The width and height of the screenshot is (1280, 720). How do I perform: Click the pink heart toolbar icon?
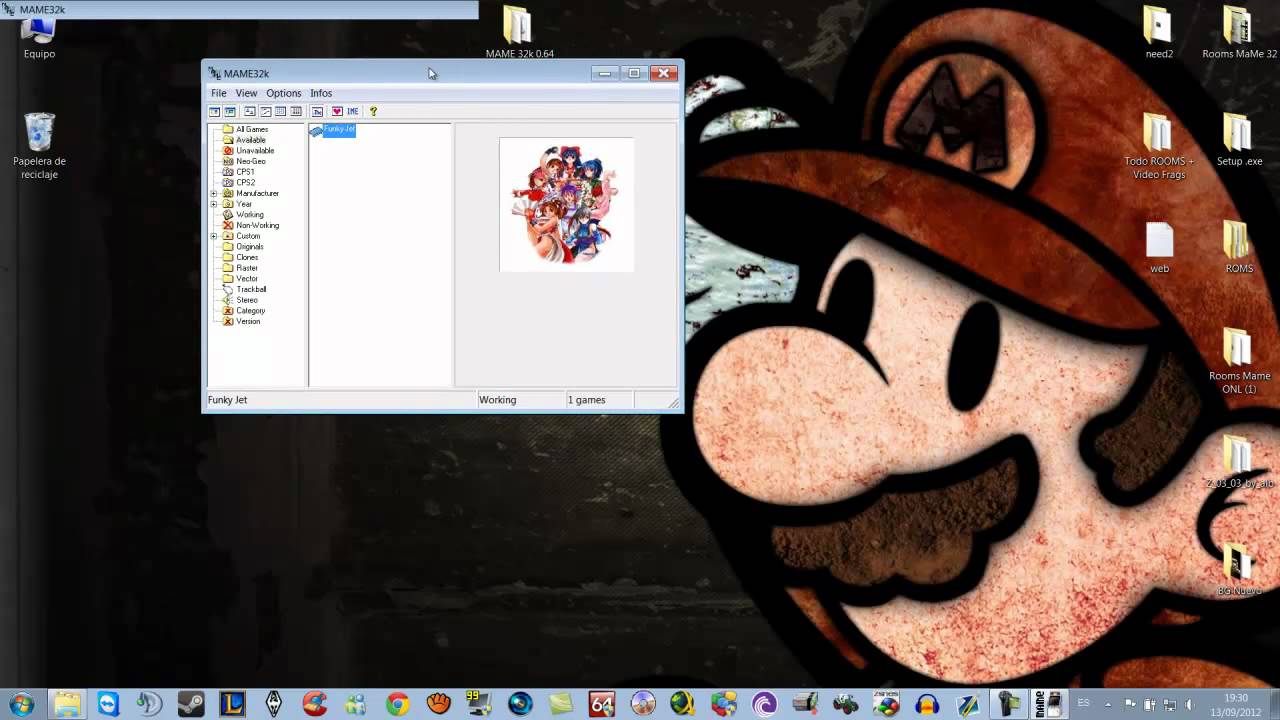pos(337,111)
